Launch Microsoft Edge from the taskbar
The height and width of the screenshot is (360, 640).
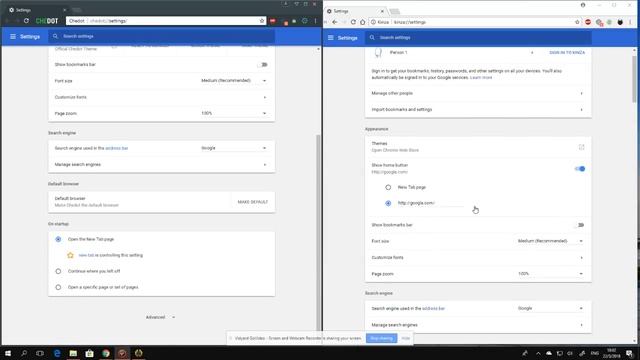click(x=57, y=353)
